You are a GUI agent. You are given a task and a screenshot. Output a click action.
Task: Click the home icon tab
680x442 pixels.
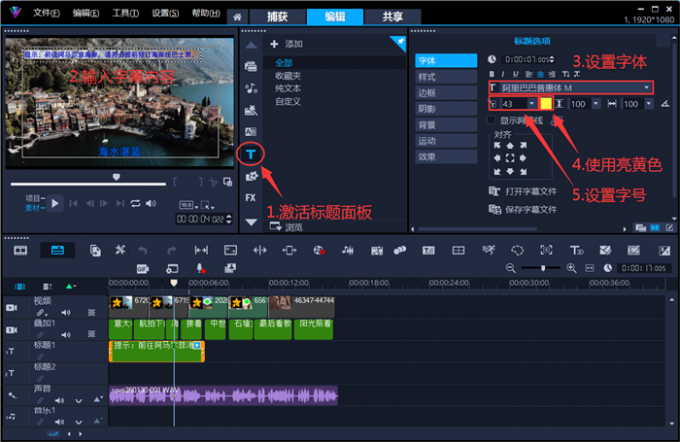tap(237, 17)
